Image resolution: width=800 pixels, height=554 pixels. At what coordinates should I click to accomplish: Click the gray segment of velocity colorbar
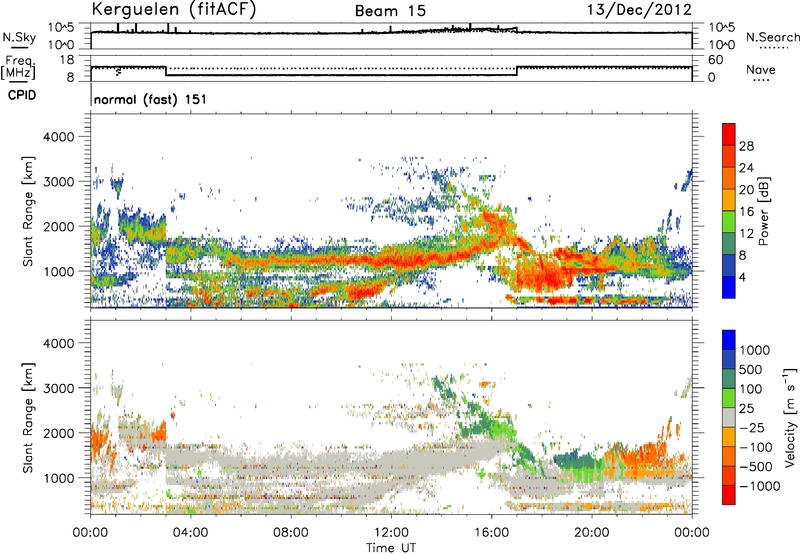click(729, 417)
